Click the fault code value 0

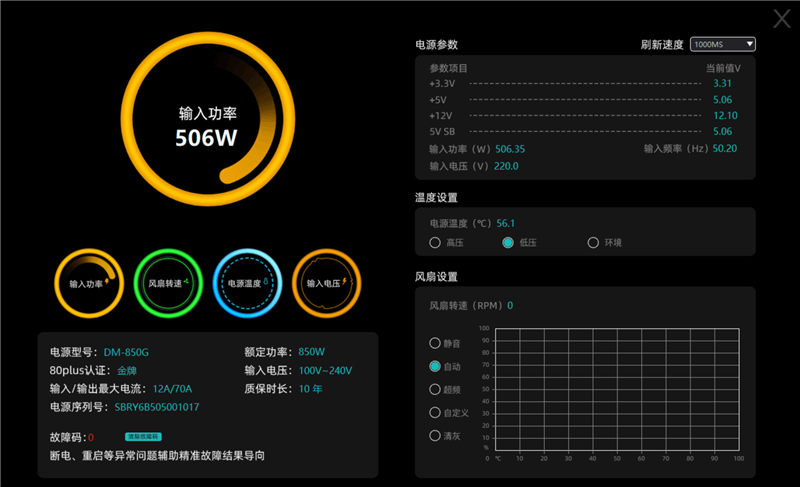coord(91,438)
